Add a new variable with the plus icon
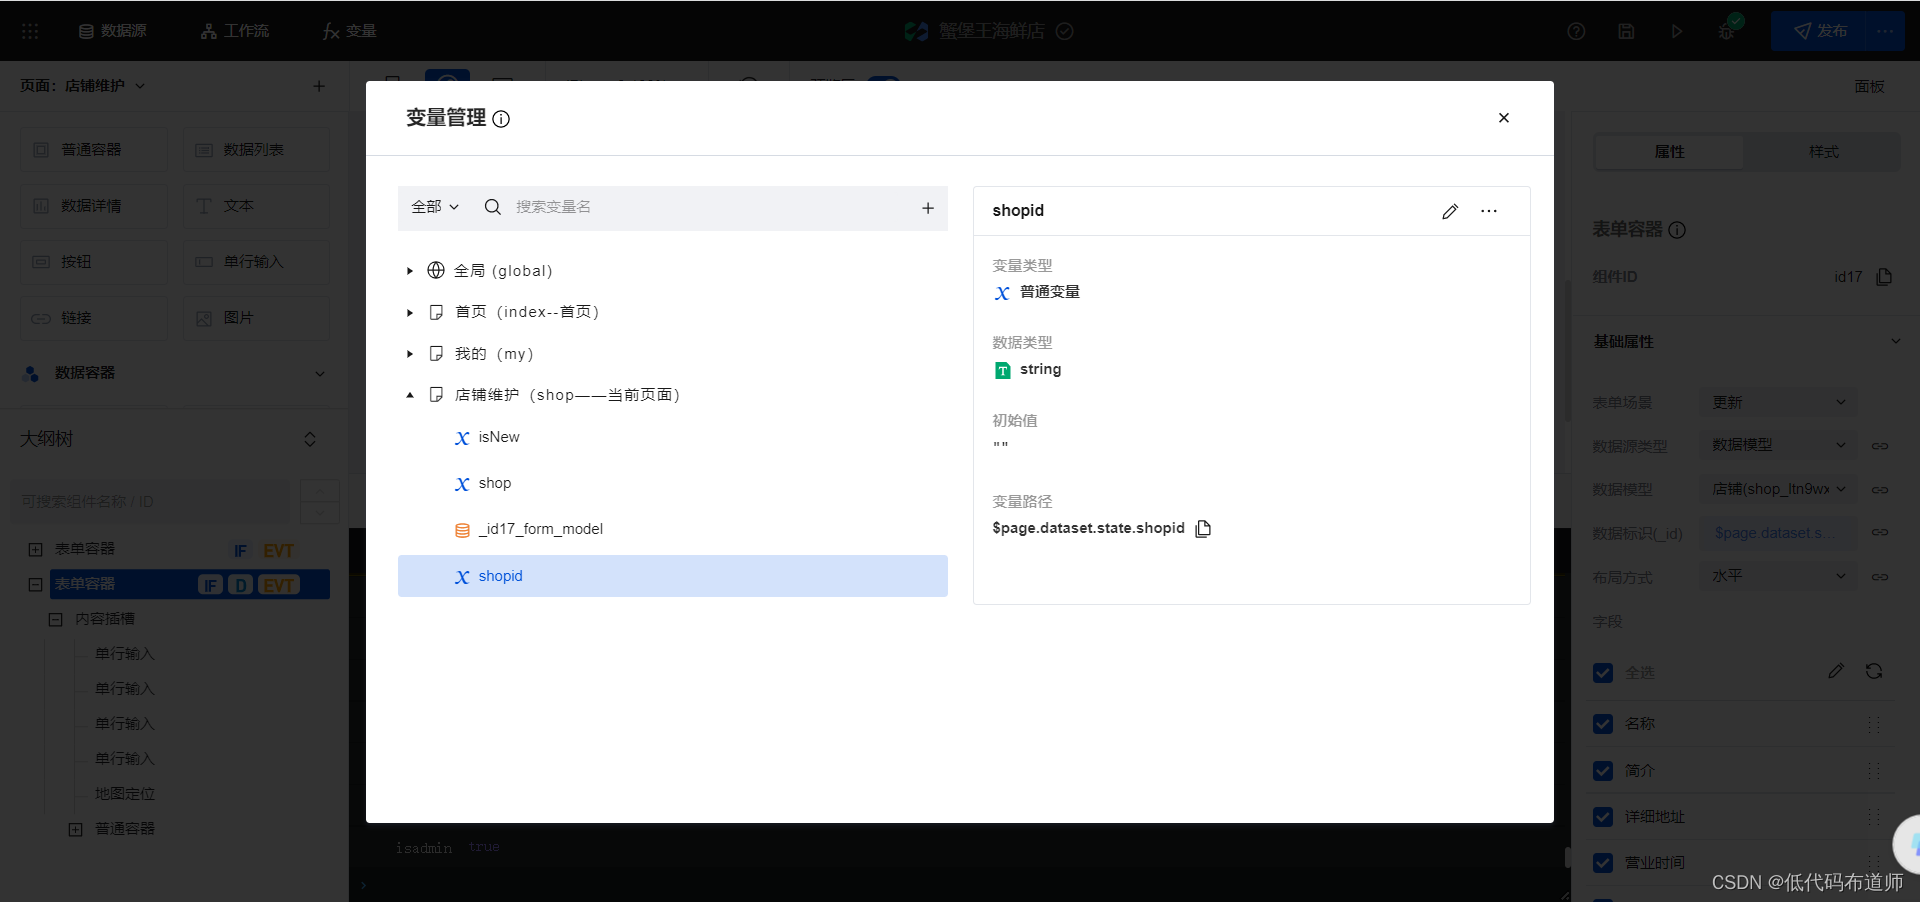Image resolution: width=1920 pixels, height=902 pixels. [x=928, y=208]
